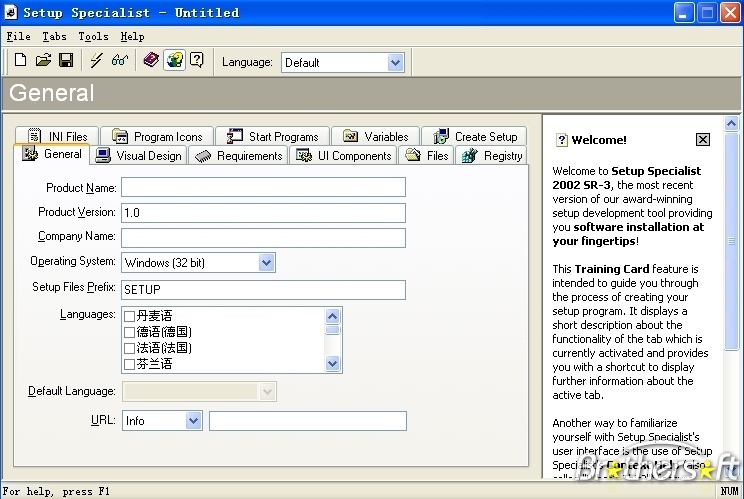
Task: Open the Help menu
Action: 132,37
